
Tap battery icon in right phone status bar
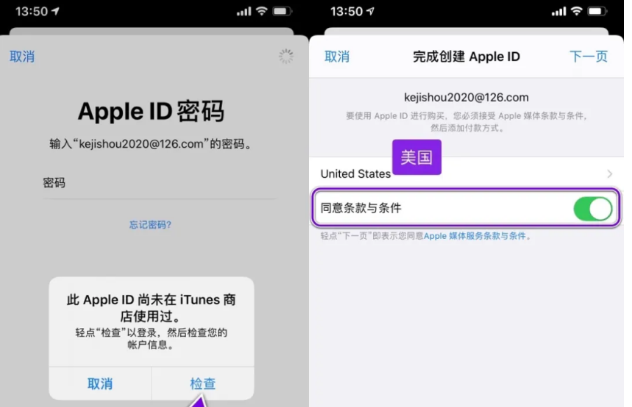click(597, 11)
